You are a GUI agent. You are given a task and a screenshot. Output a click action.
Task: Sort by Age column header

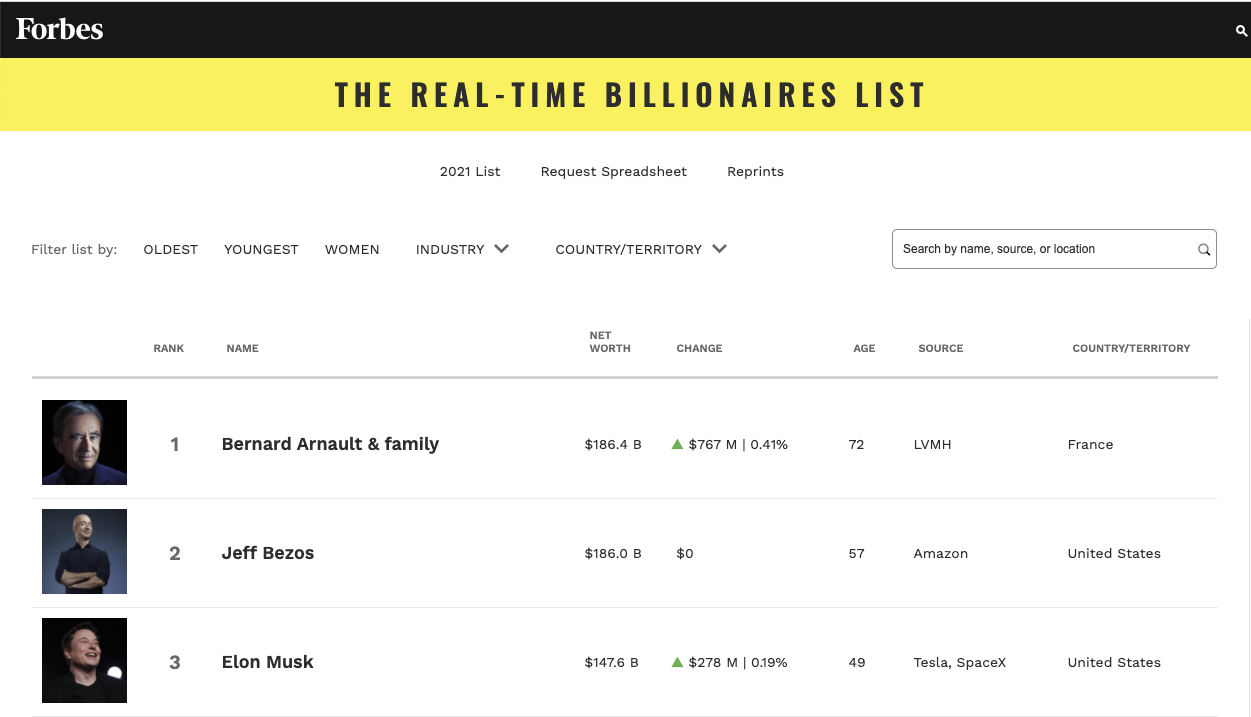864,348
